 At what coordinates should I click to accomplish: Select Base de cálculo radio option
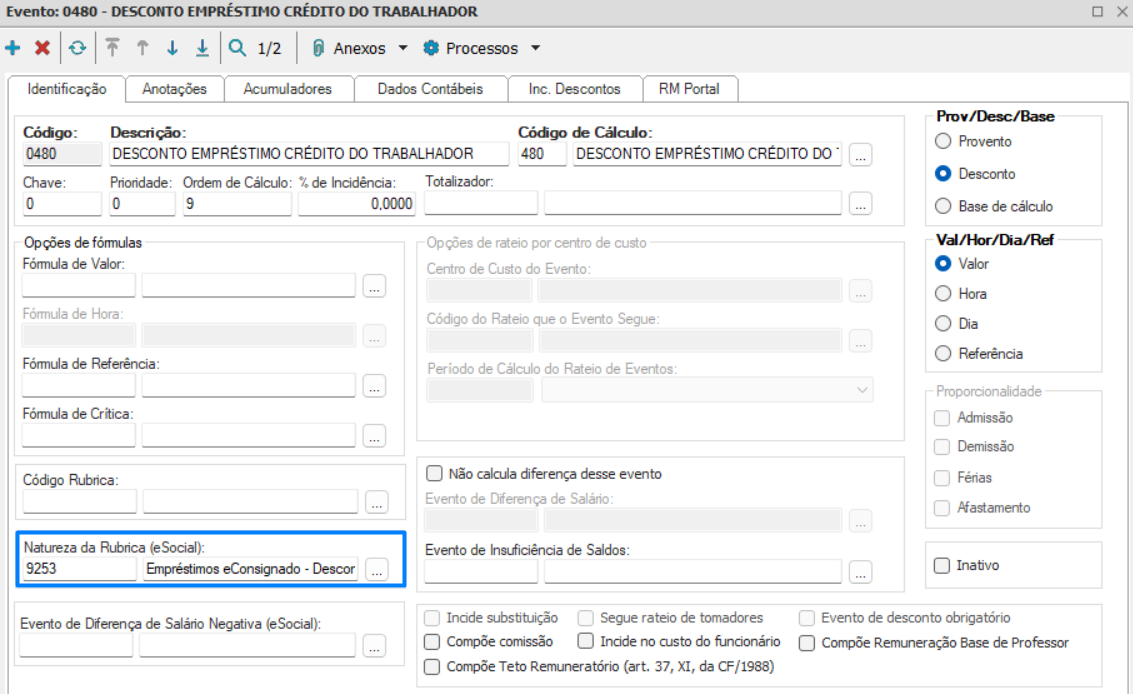(943, 206)
